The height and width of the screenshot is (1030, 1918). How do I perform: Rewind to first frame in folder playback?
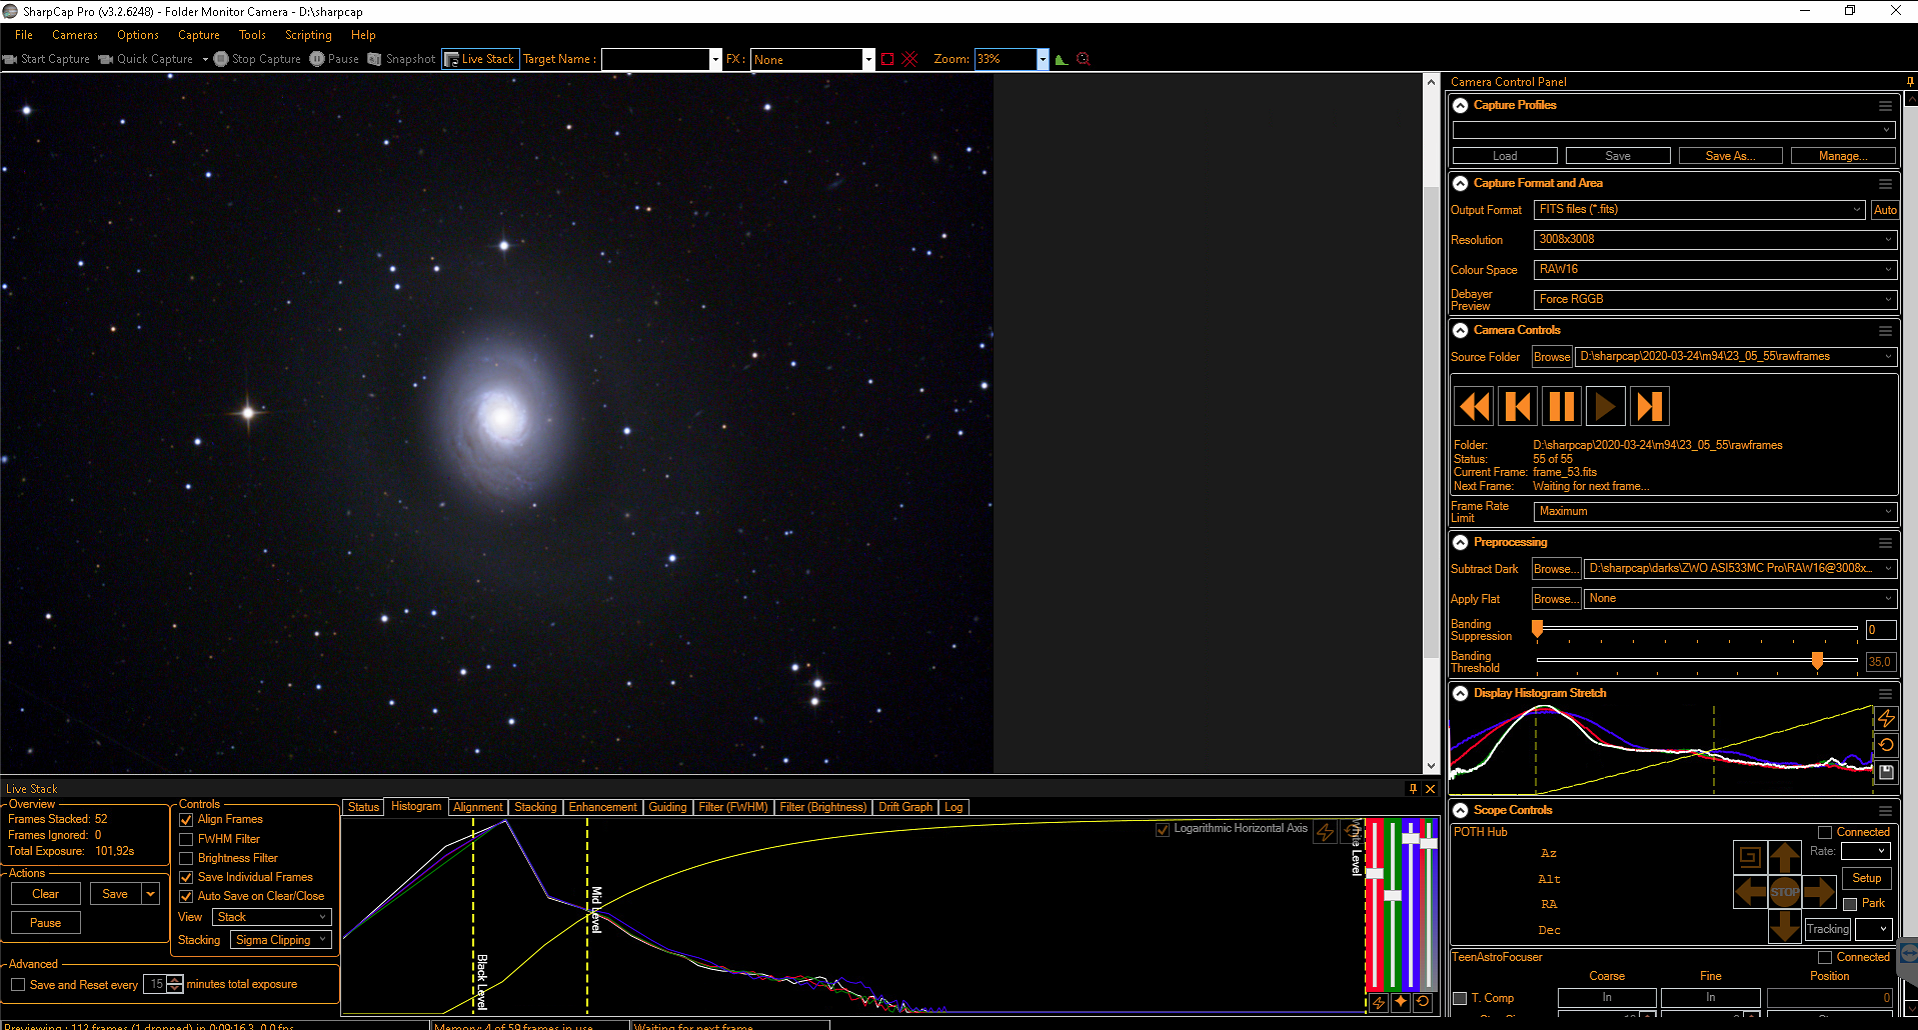tap(1474, 407)
